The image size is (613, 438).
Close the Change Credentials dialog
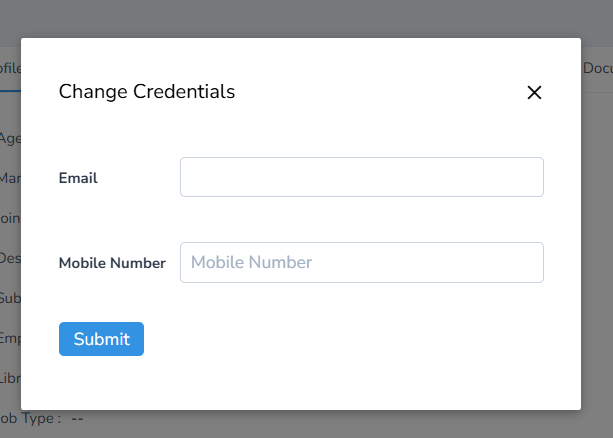click(x=534, y=93)
